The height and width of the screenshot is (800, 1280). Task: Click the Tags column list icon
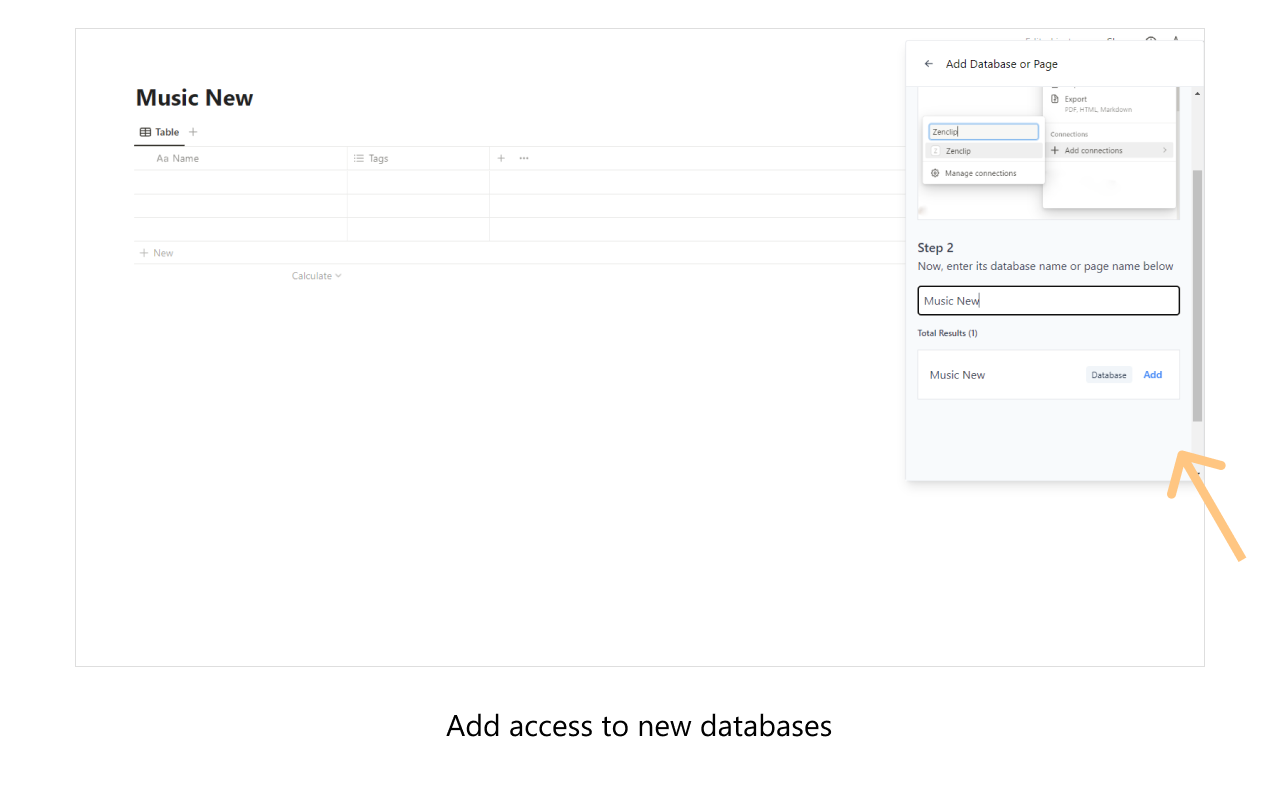tap(359, 158)
